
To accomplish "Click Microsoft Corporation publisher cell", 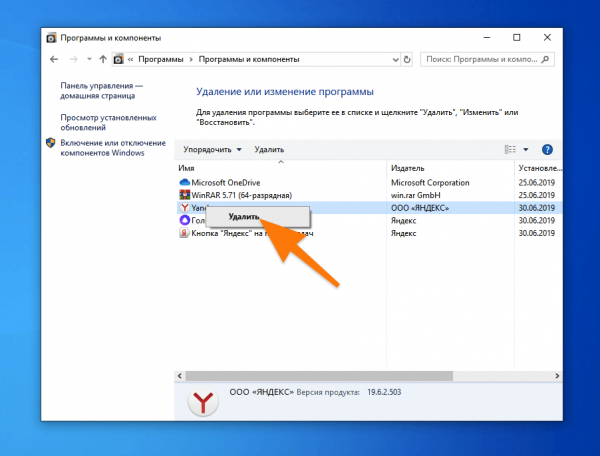I will point(430,183).
